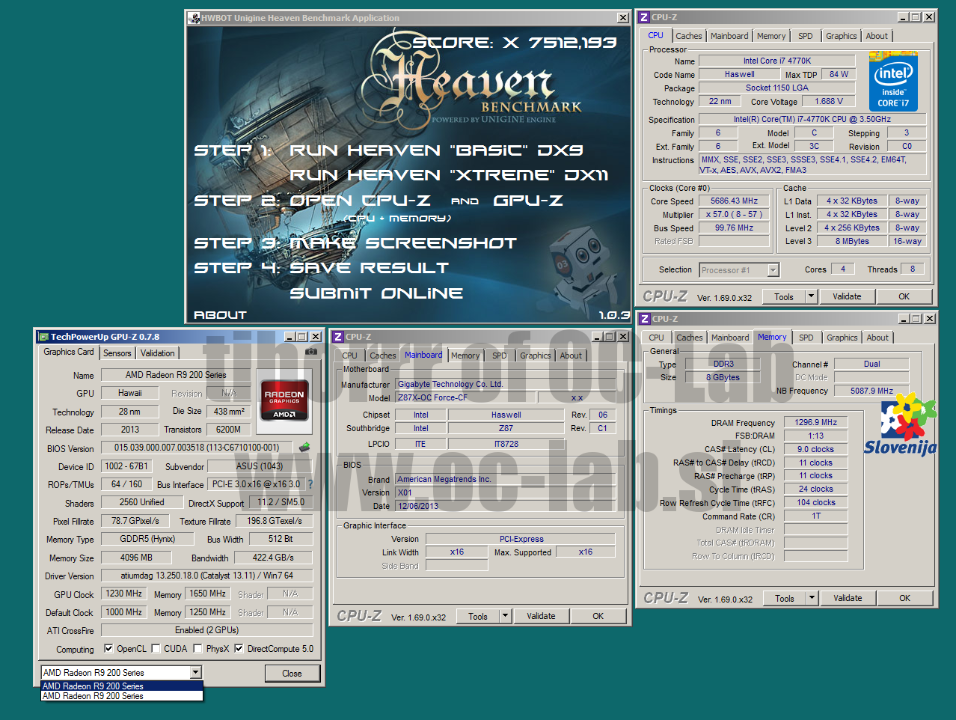Open the Processor #1 selection dropdown
This screenshot has width=956, height=720.
(x=773, y=269)
